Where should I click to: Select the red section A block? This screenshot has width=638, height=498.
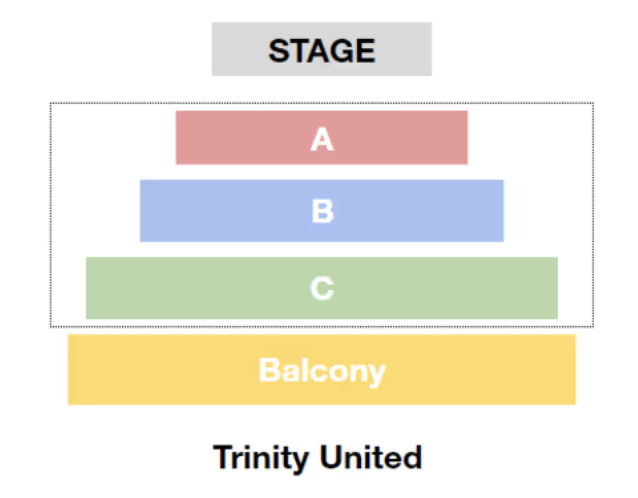321,138
